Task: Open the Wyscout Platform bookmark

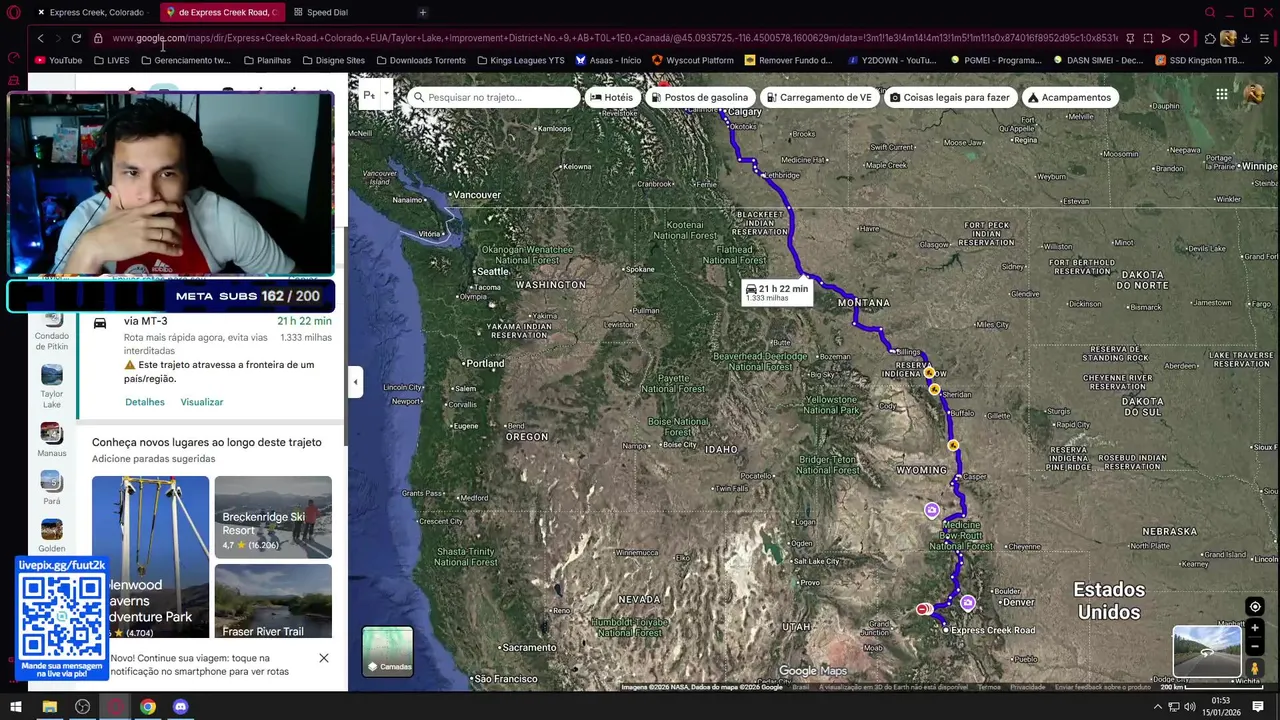Action: [x=692, y=60]
